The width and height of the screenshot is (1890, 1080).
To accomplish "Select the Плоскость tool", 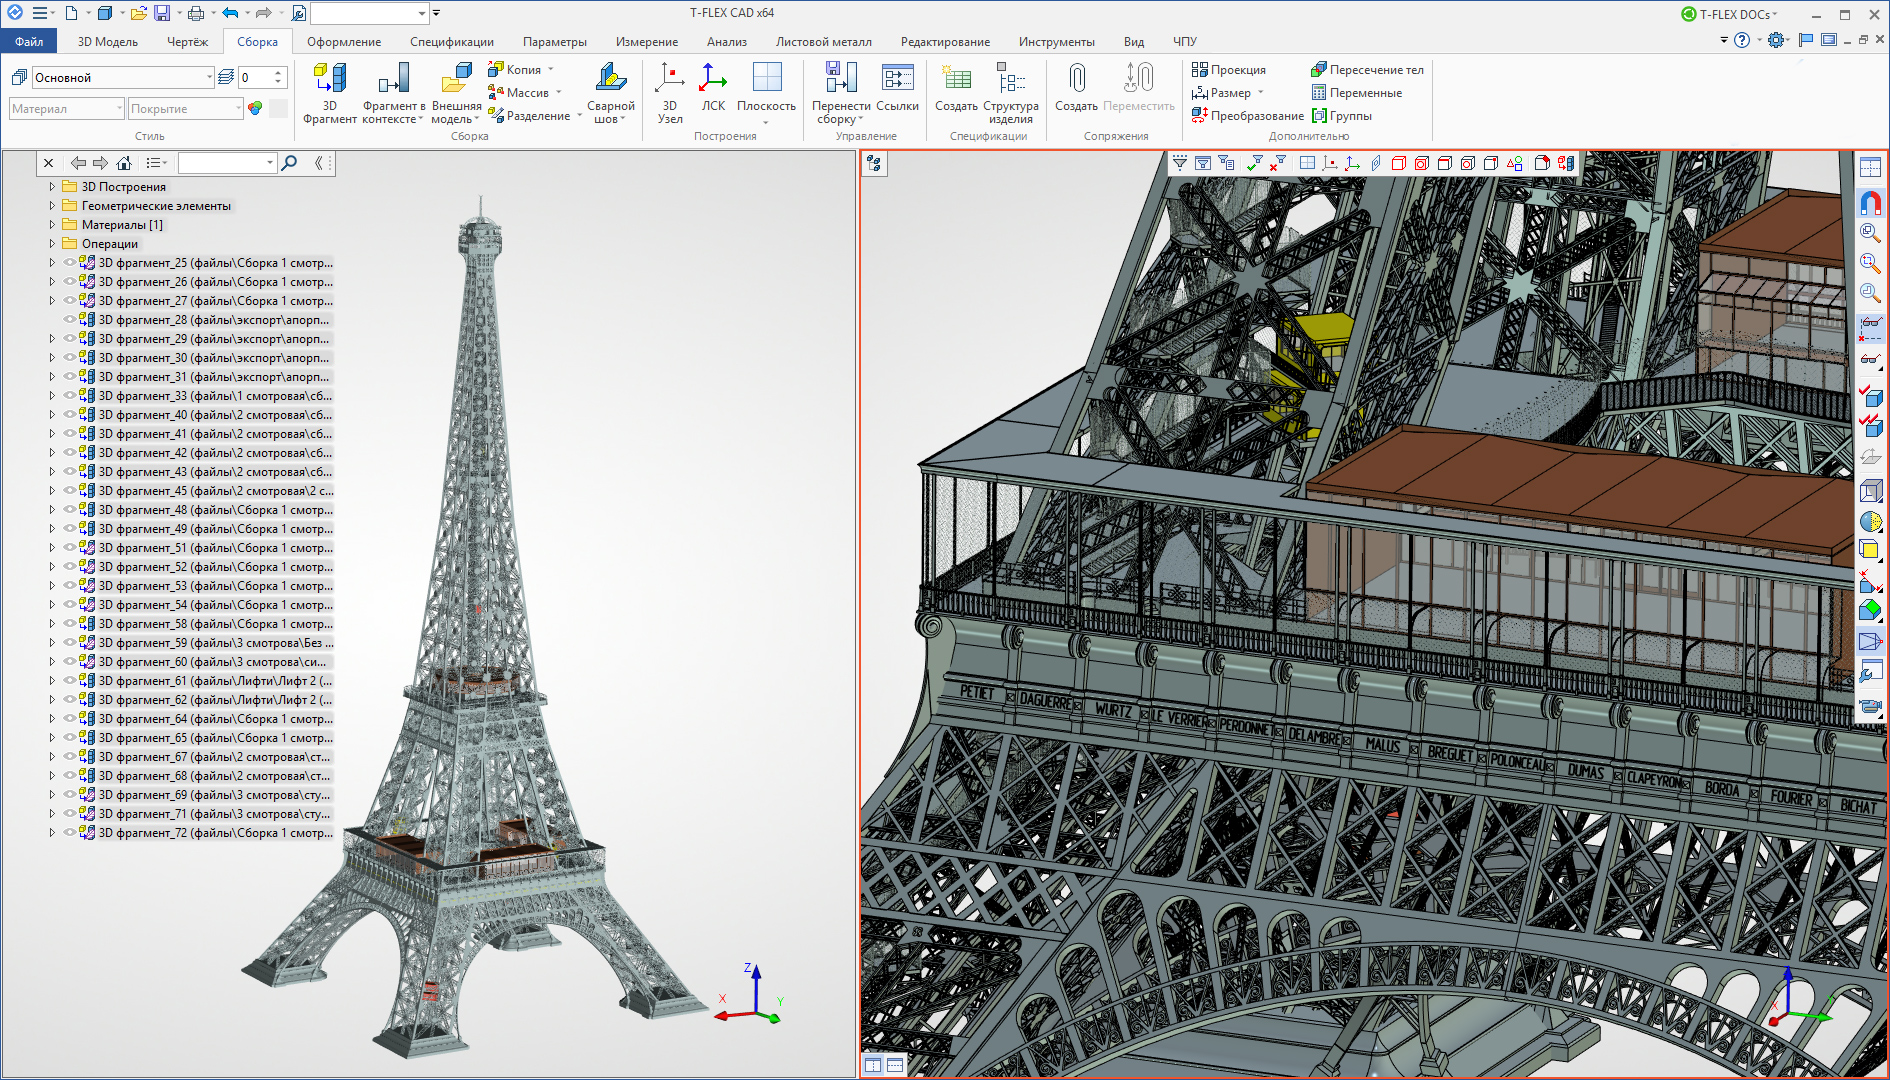I will click(x=766, y=92).
